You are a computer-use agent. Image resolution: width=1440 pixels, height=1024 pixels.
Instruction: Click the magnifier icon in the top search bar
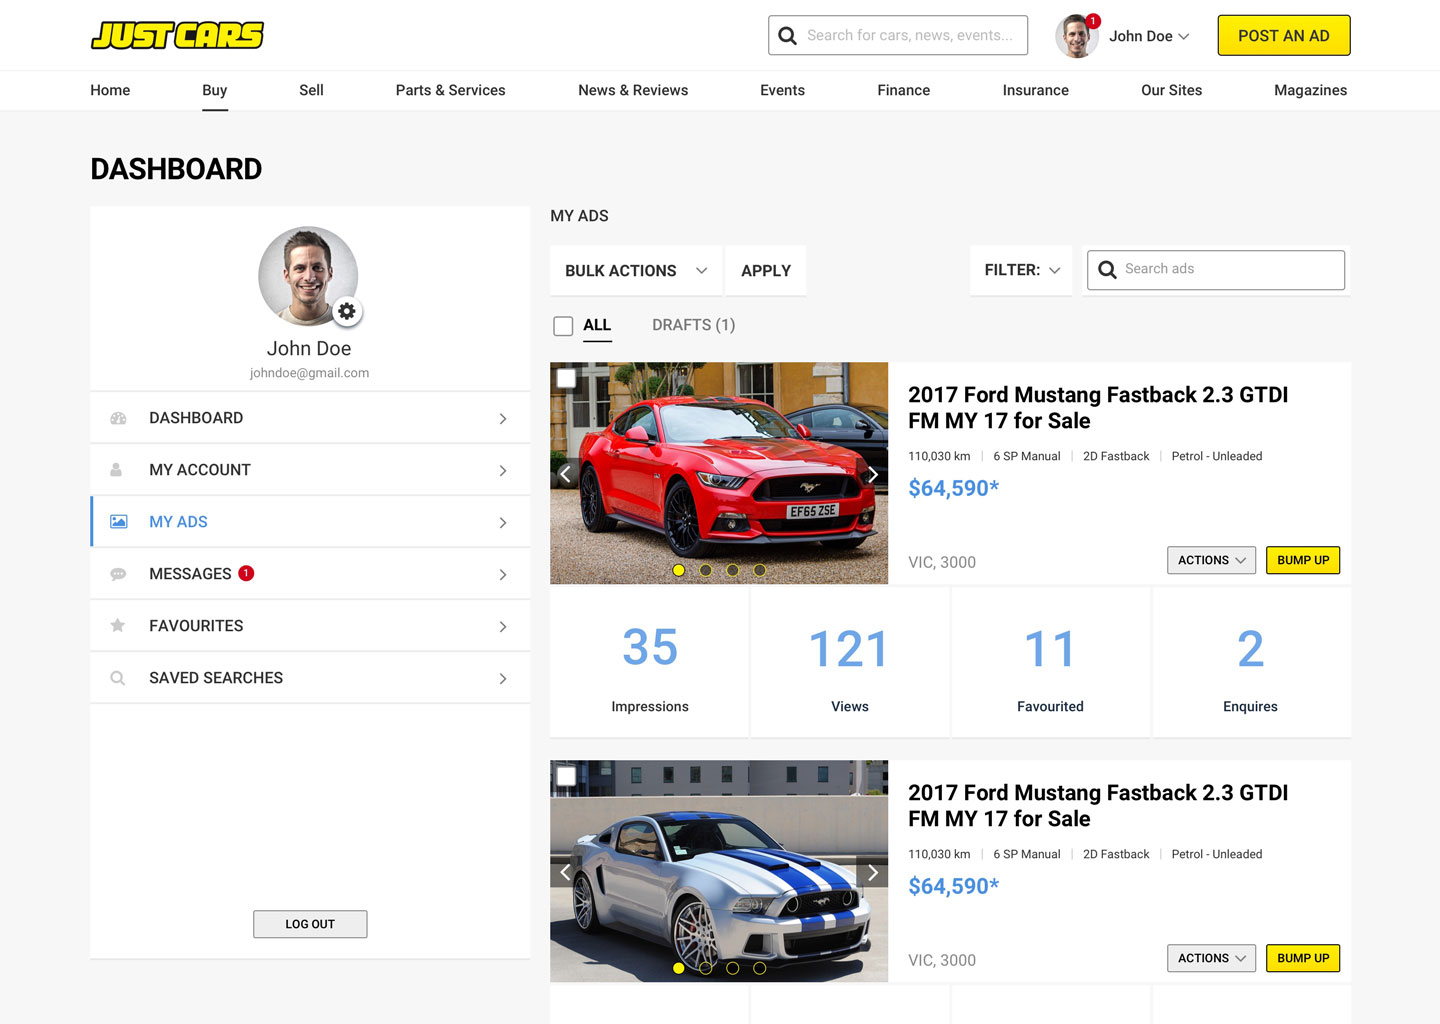coord(788,36)
